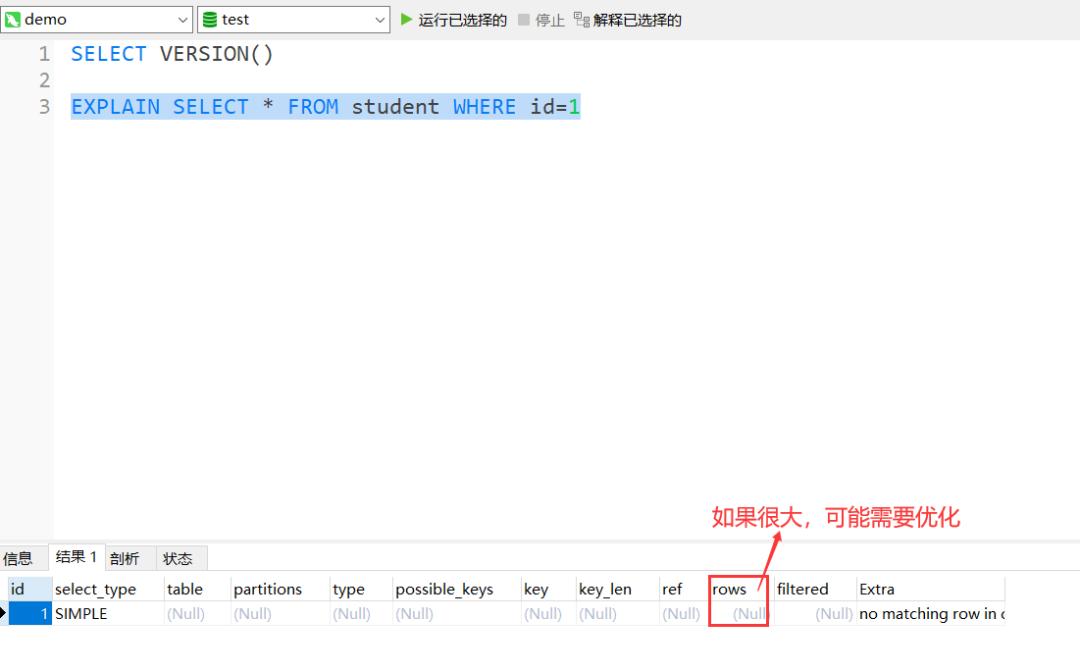Place cursor on SELECT VERSION() line

point(172,54)
